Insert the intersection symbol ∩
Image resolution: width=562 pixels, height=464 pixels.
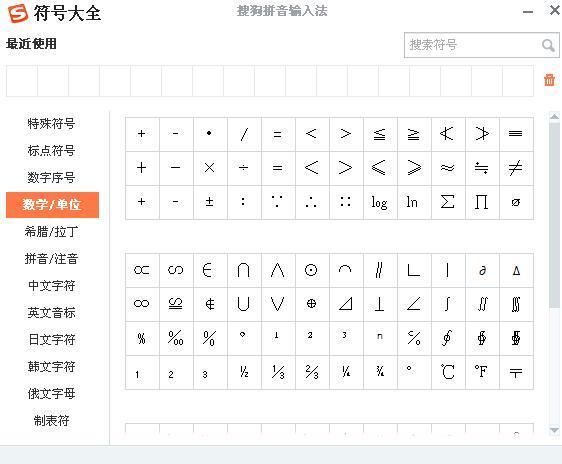[244, 270]
